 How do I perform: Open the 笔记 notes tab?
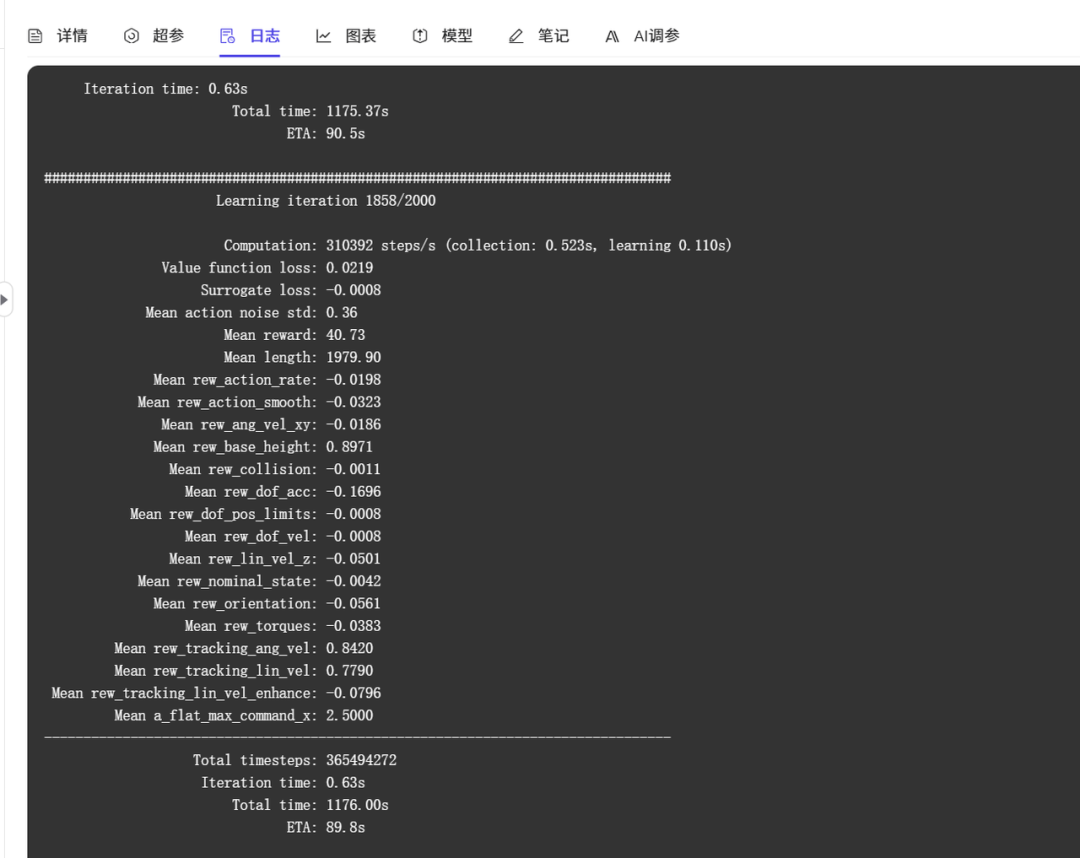(539, 36)
